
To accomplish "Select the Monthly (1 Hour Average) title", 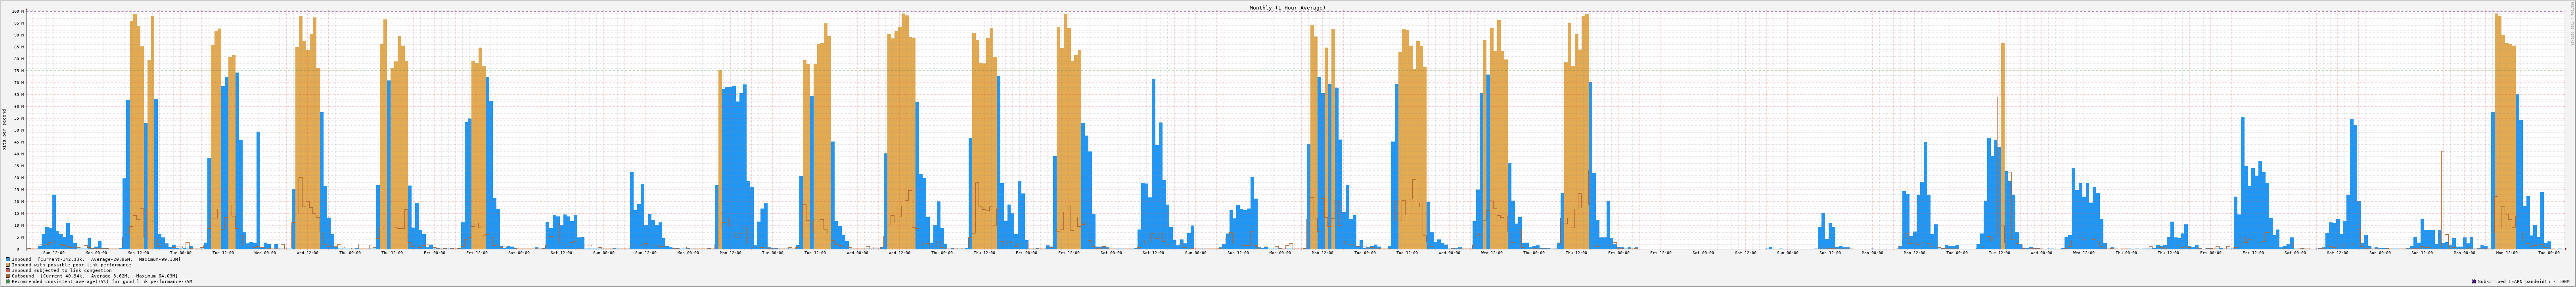I will [x=1287, y=7].
